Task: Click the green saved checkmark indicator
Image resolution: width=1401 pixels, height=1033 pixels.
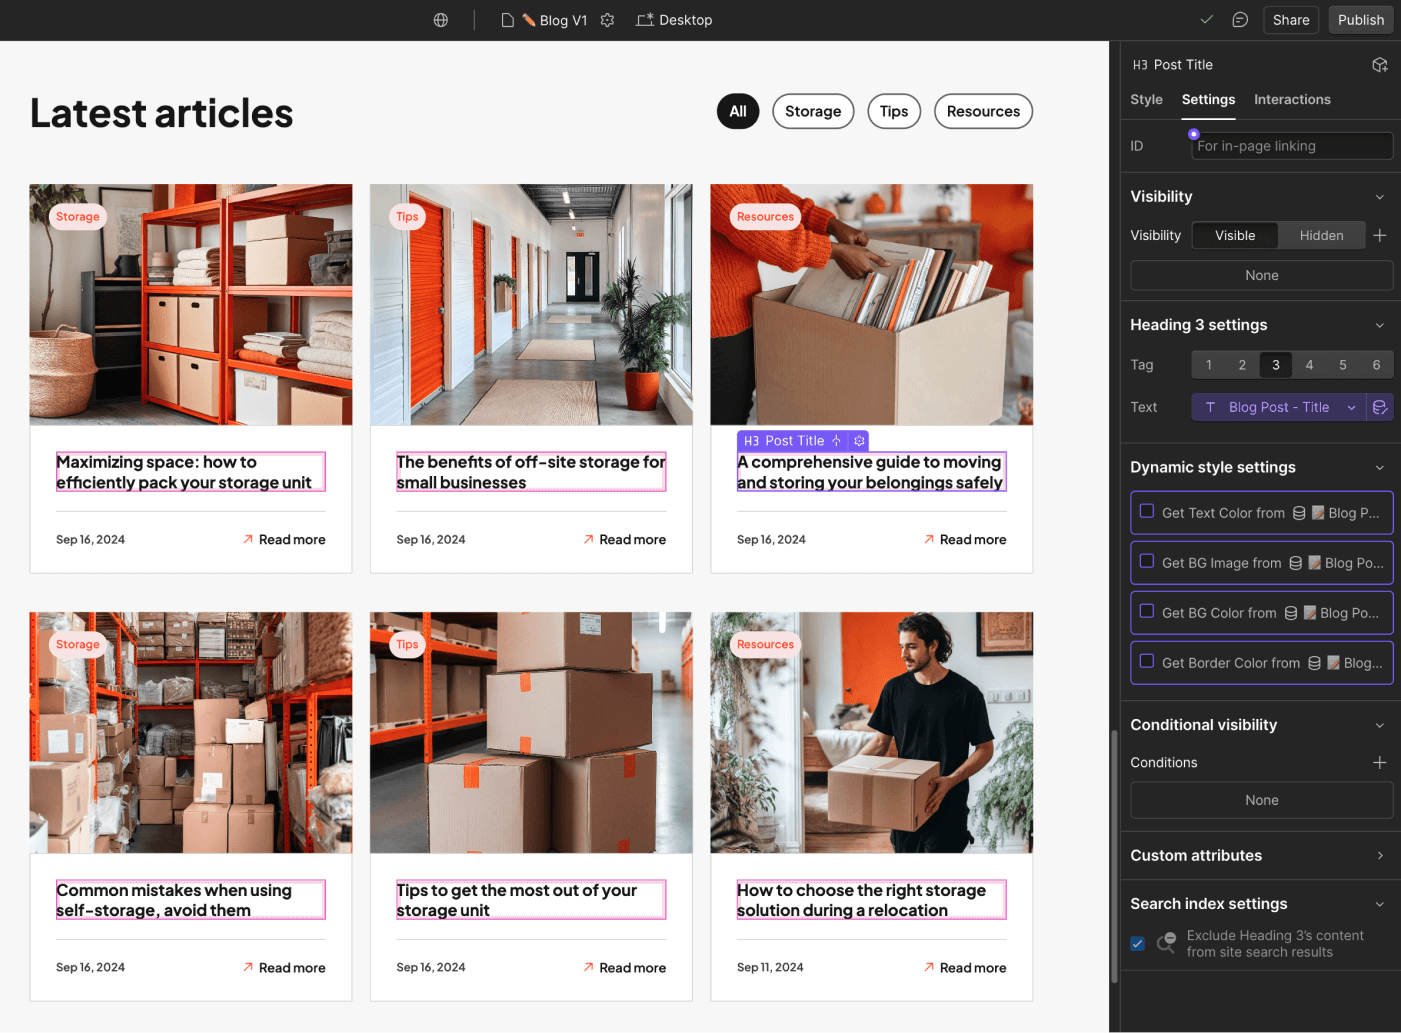Action: tap(1206, 19)
